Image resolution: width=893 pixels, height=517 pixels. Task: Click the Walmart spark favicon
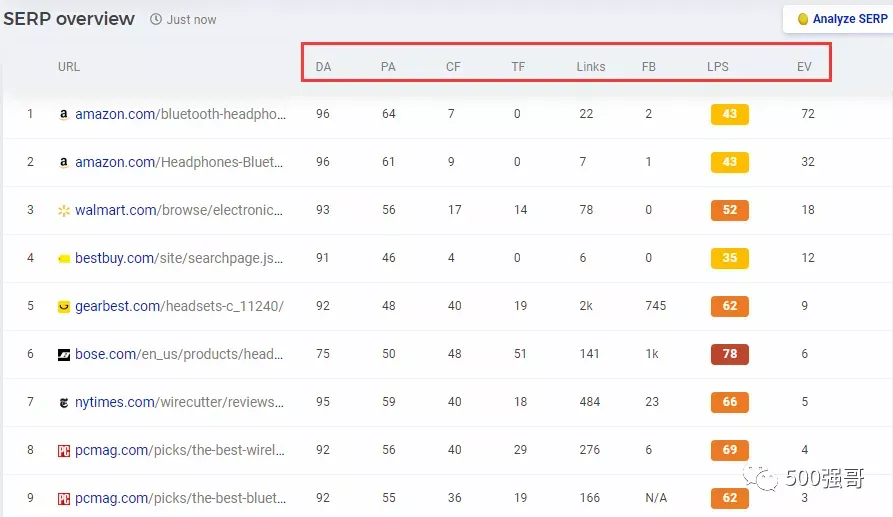(64, 211)
